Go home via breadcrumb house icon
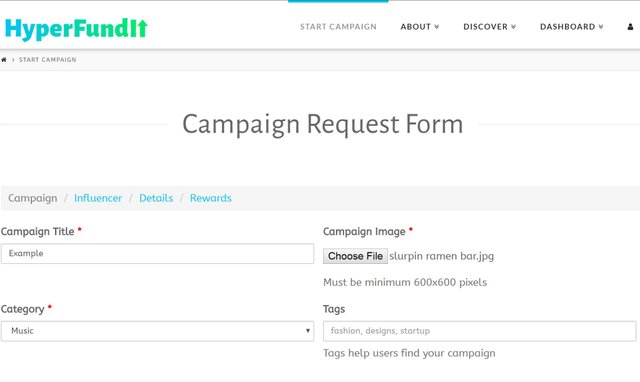Viewport: 640px width, 382px height. pos(4,60)
